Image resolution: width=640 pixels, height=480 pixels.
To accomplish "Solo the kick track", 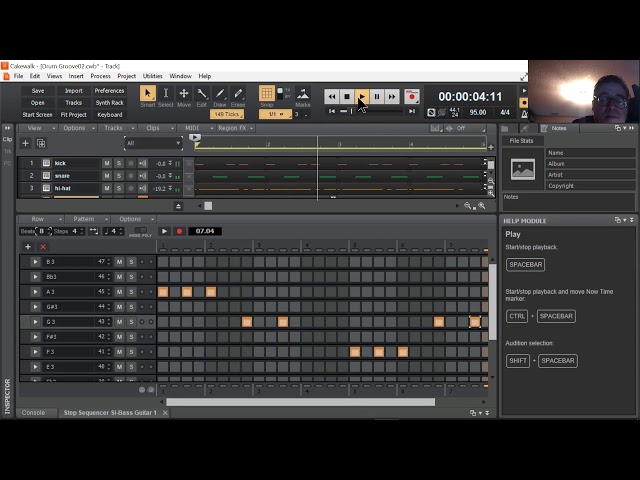I will pyautogui.click(x=119, y=163).
